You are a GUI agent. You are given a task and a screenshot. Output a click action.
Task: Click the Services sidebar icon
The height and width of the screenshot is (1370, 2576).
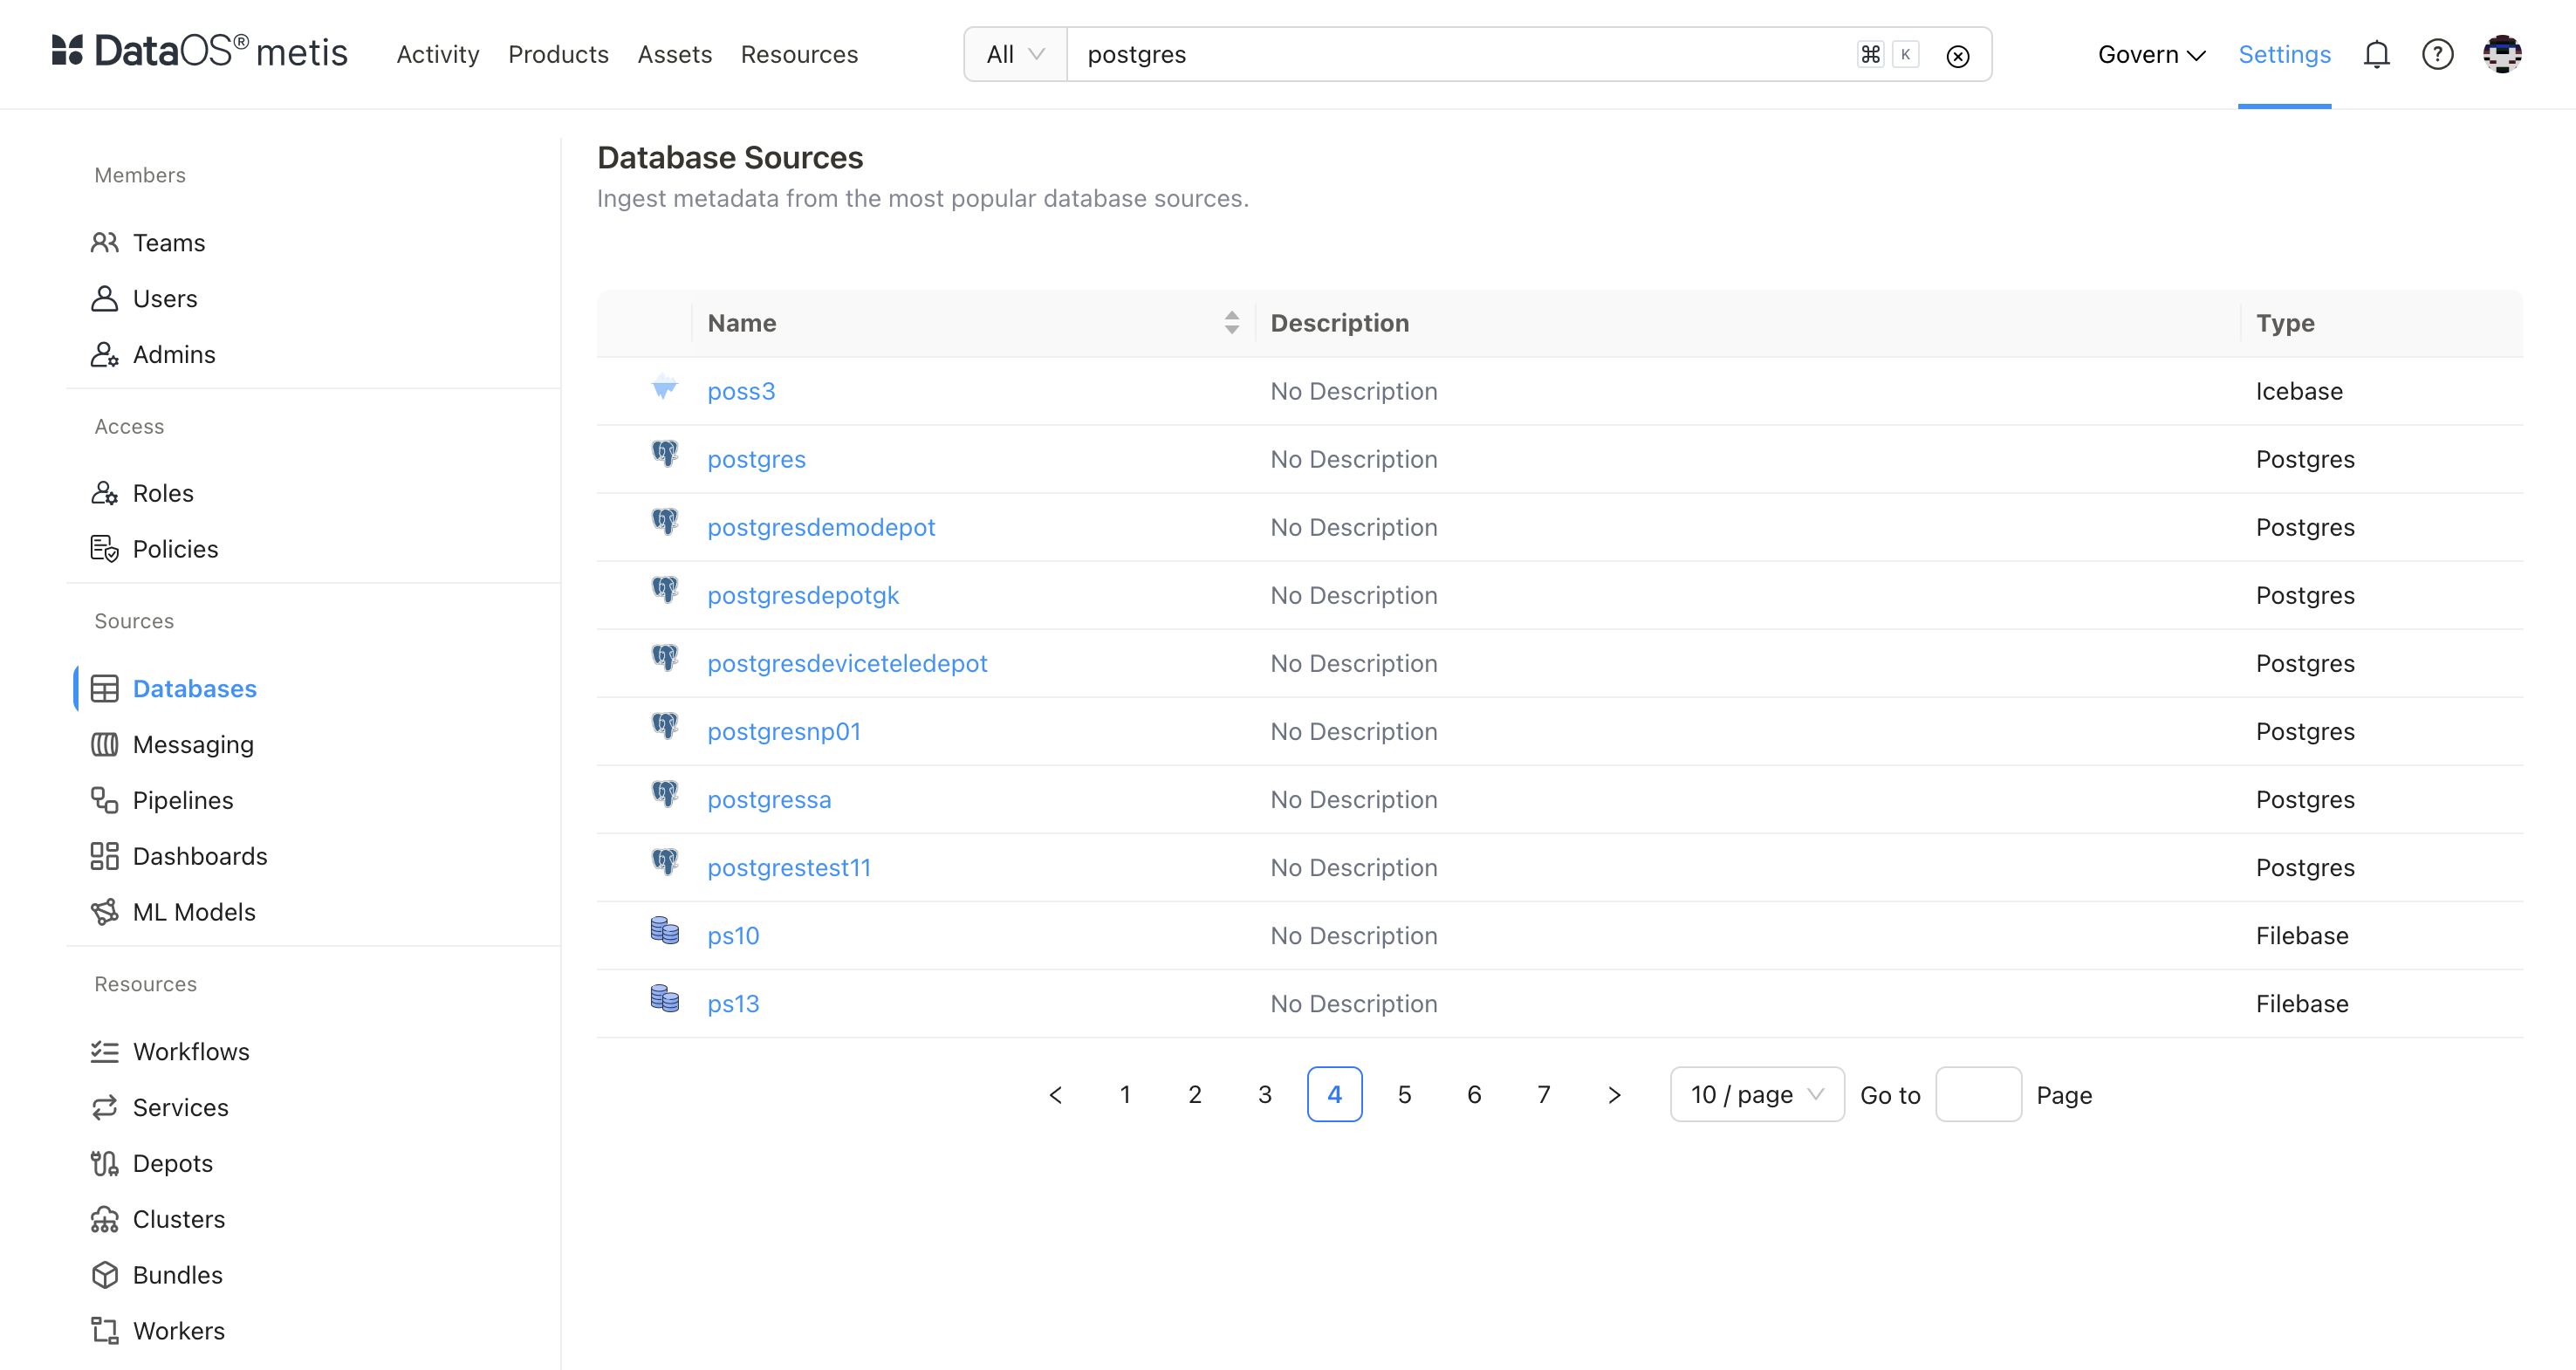[105, 1108]
